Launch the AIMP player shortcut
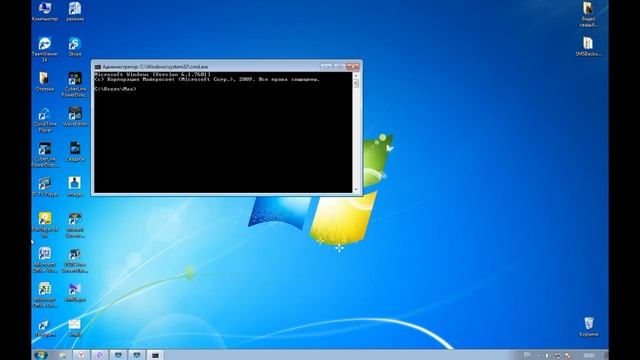The height and width of the screenshot is (360, 640). [75, 292]
